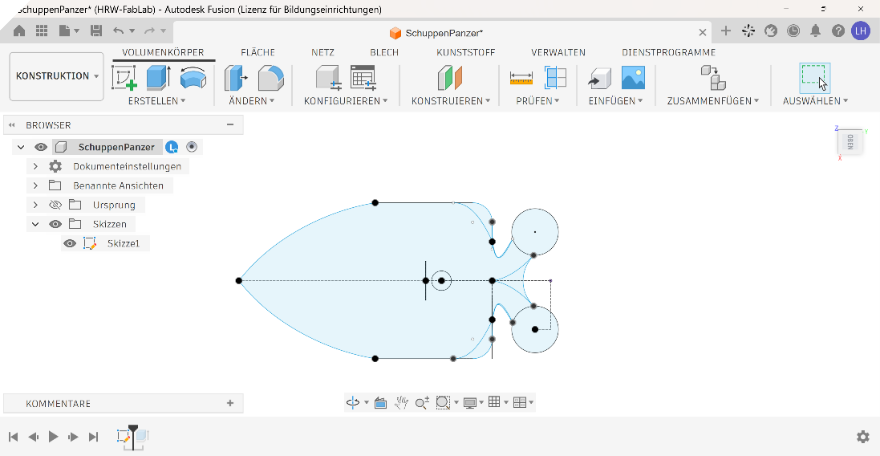Open the data panel grid icon
The height and width of the screenshot is (456, 880).
pyautogui.click(x=42, y=31)
